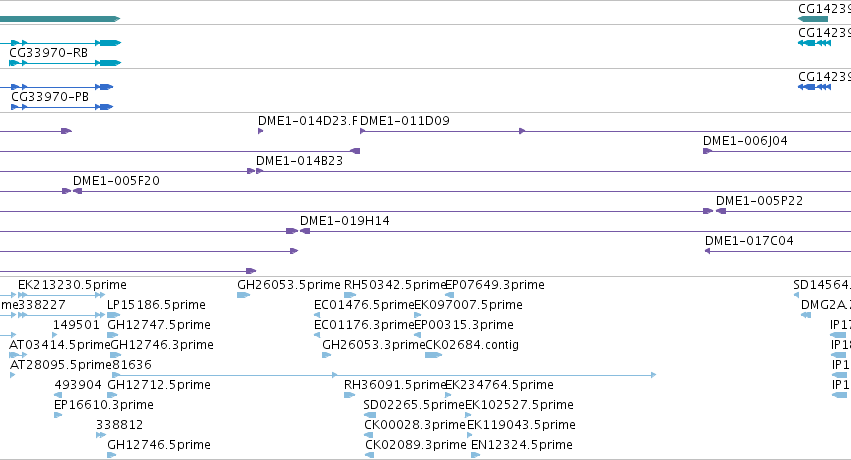Select the DME1-014B23 clone label
Screen dimensions: 851x460
tap(299, 161)
